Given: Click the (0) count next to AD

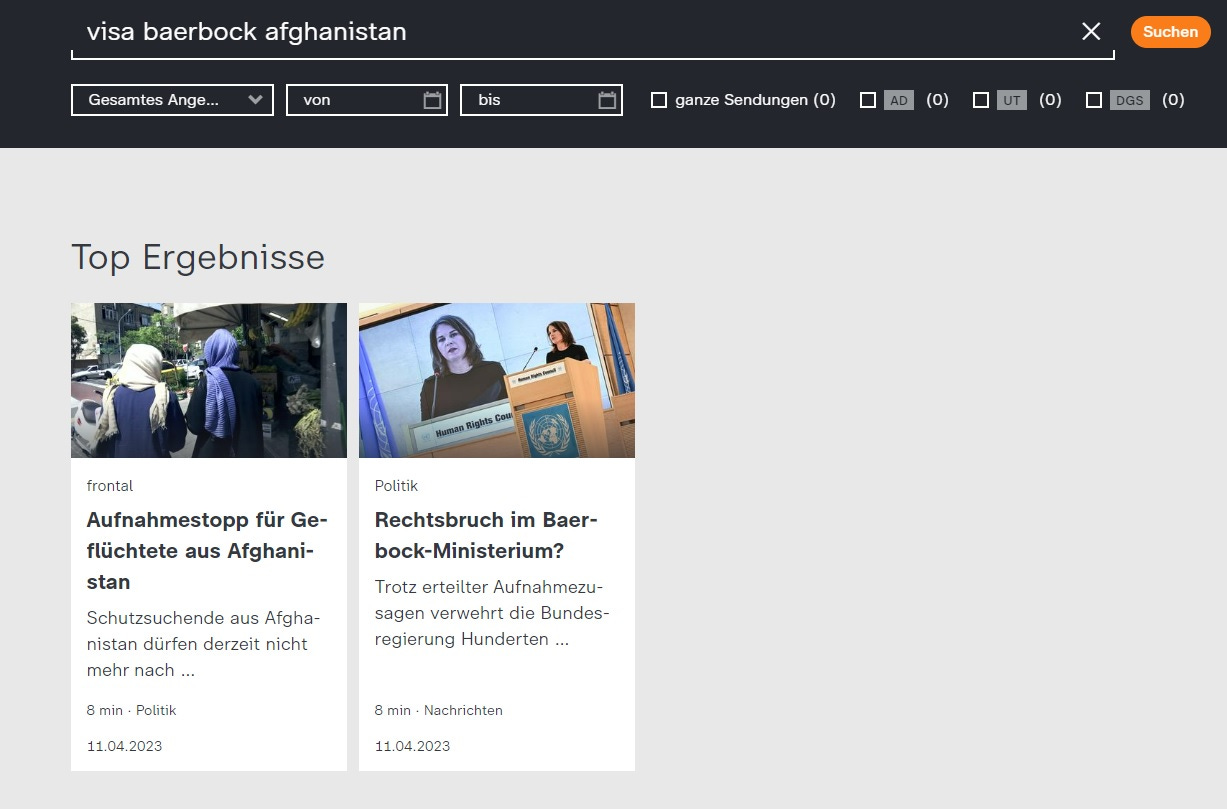Looking at the screenshot, I should [937, 100].
